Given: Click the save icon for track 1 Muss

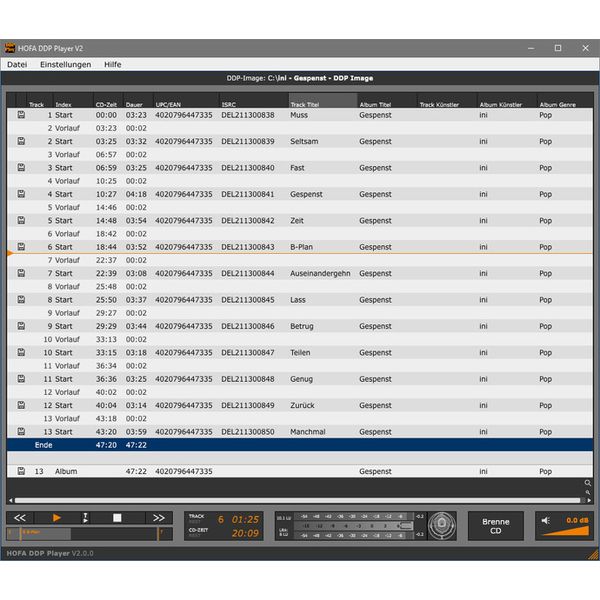Looking at the screenshot, I should coord(21,115).
